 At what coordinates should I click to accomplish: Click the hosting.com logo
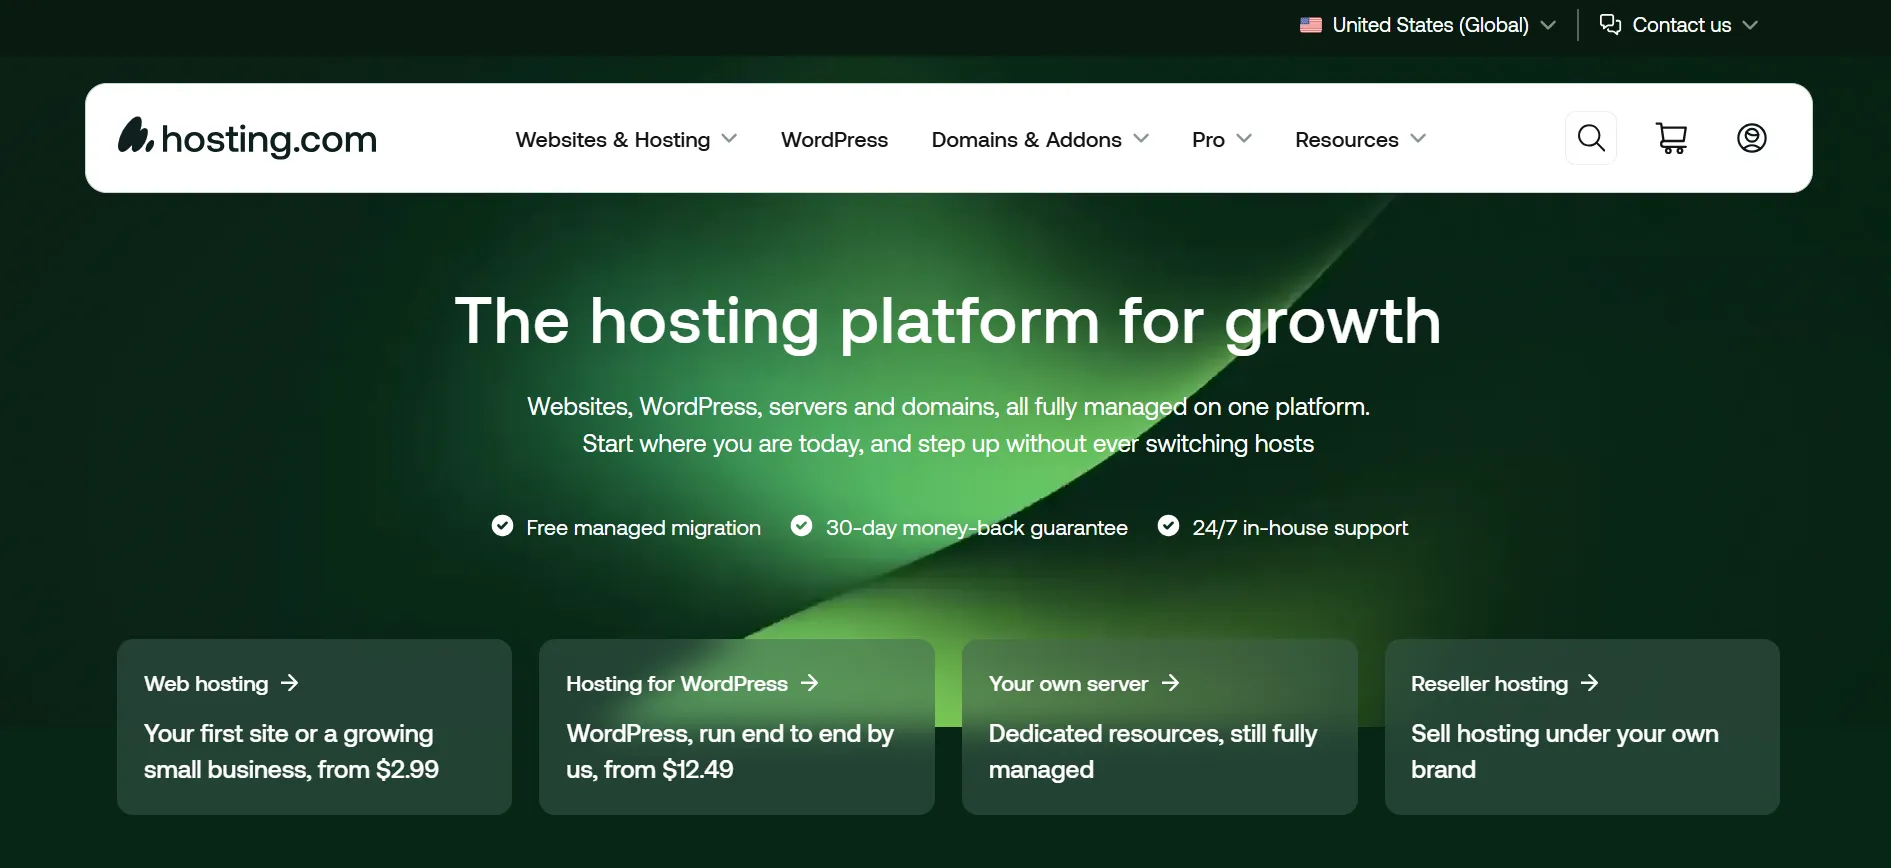coord(247,138)
